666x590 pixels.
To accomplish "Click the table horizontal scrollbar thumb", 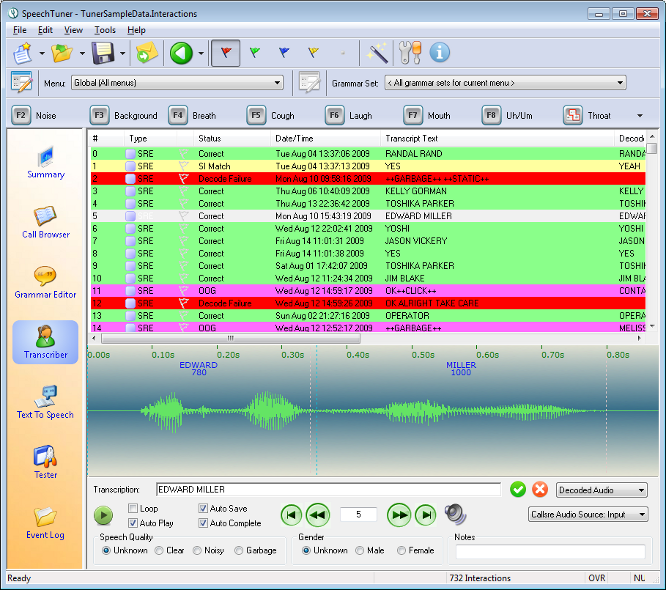I will click(x=231, y=339).
